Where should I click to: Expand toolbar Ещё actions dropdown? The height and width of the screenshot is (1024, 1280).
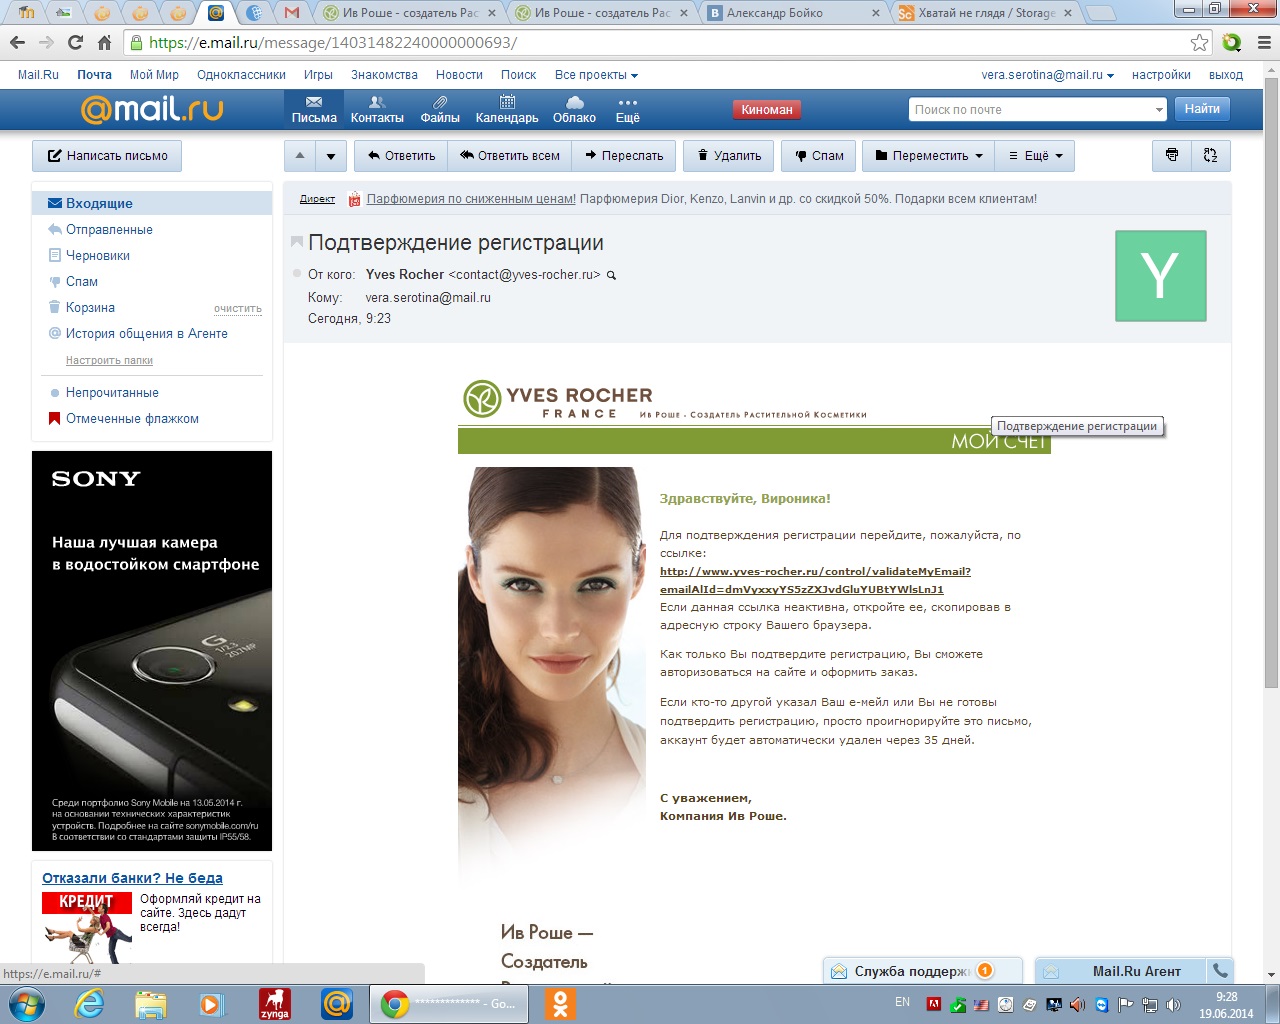[1035, 155]
